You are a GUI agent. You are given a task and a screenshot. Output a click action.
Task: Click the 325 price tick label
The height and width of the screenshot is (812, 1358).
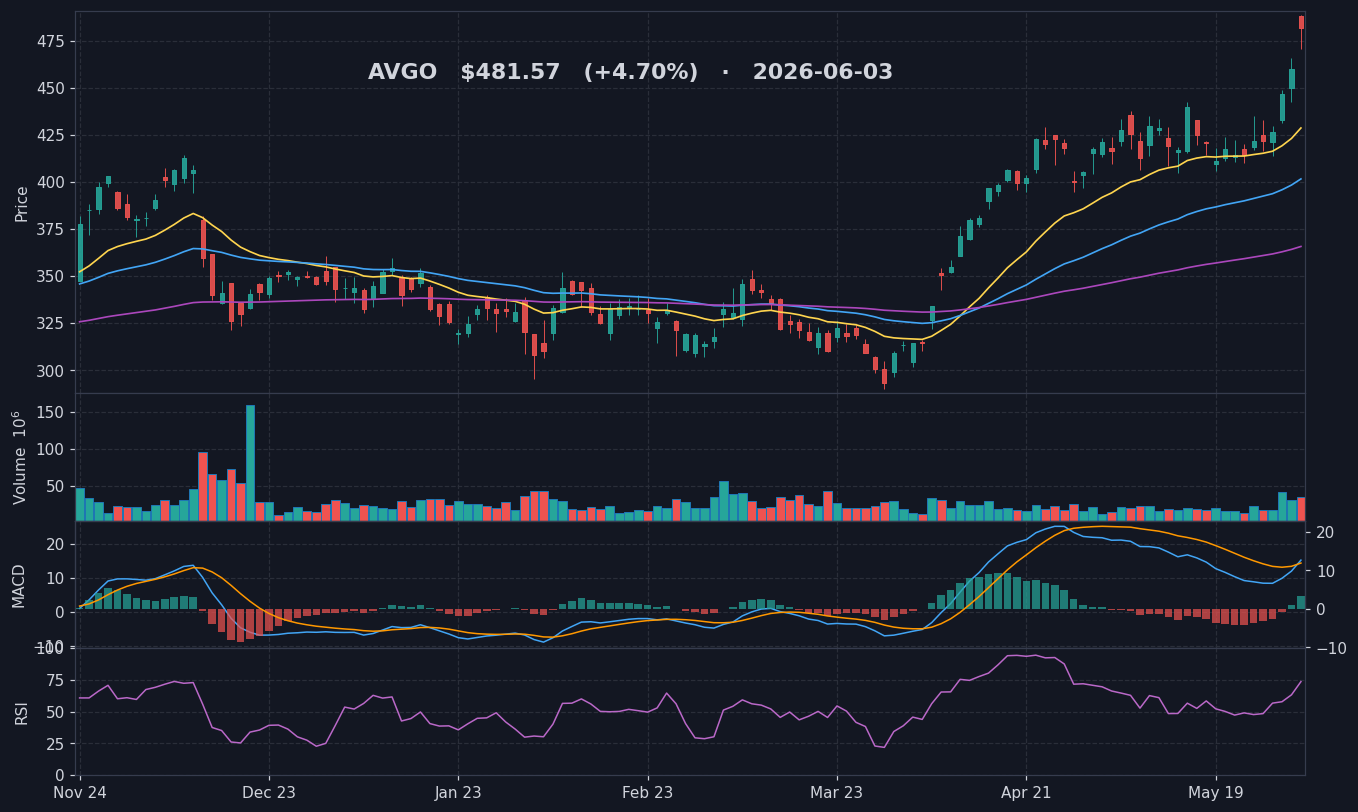click(x=50, y=323)
